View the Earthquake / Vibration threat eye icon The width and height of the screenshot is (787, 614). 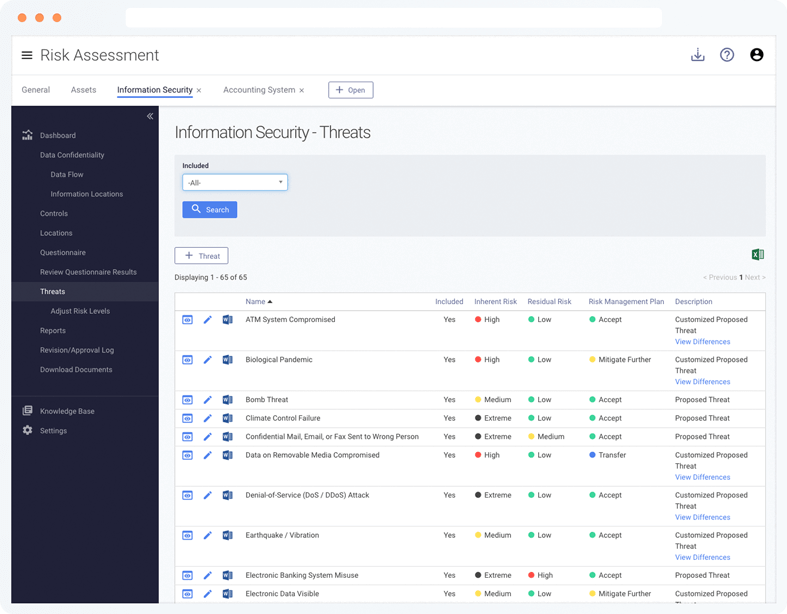coord(187,536)
